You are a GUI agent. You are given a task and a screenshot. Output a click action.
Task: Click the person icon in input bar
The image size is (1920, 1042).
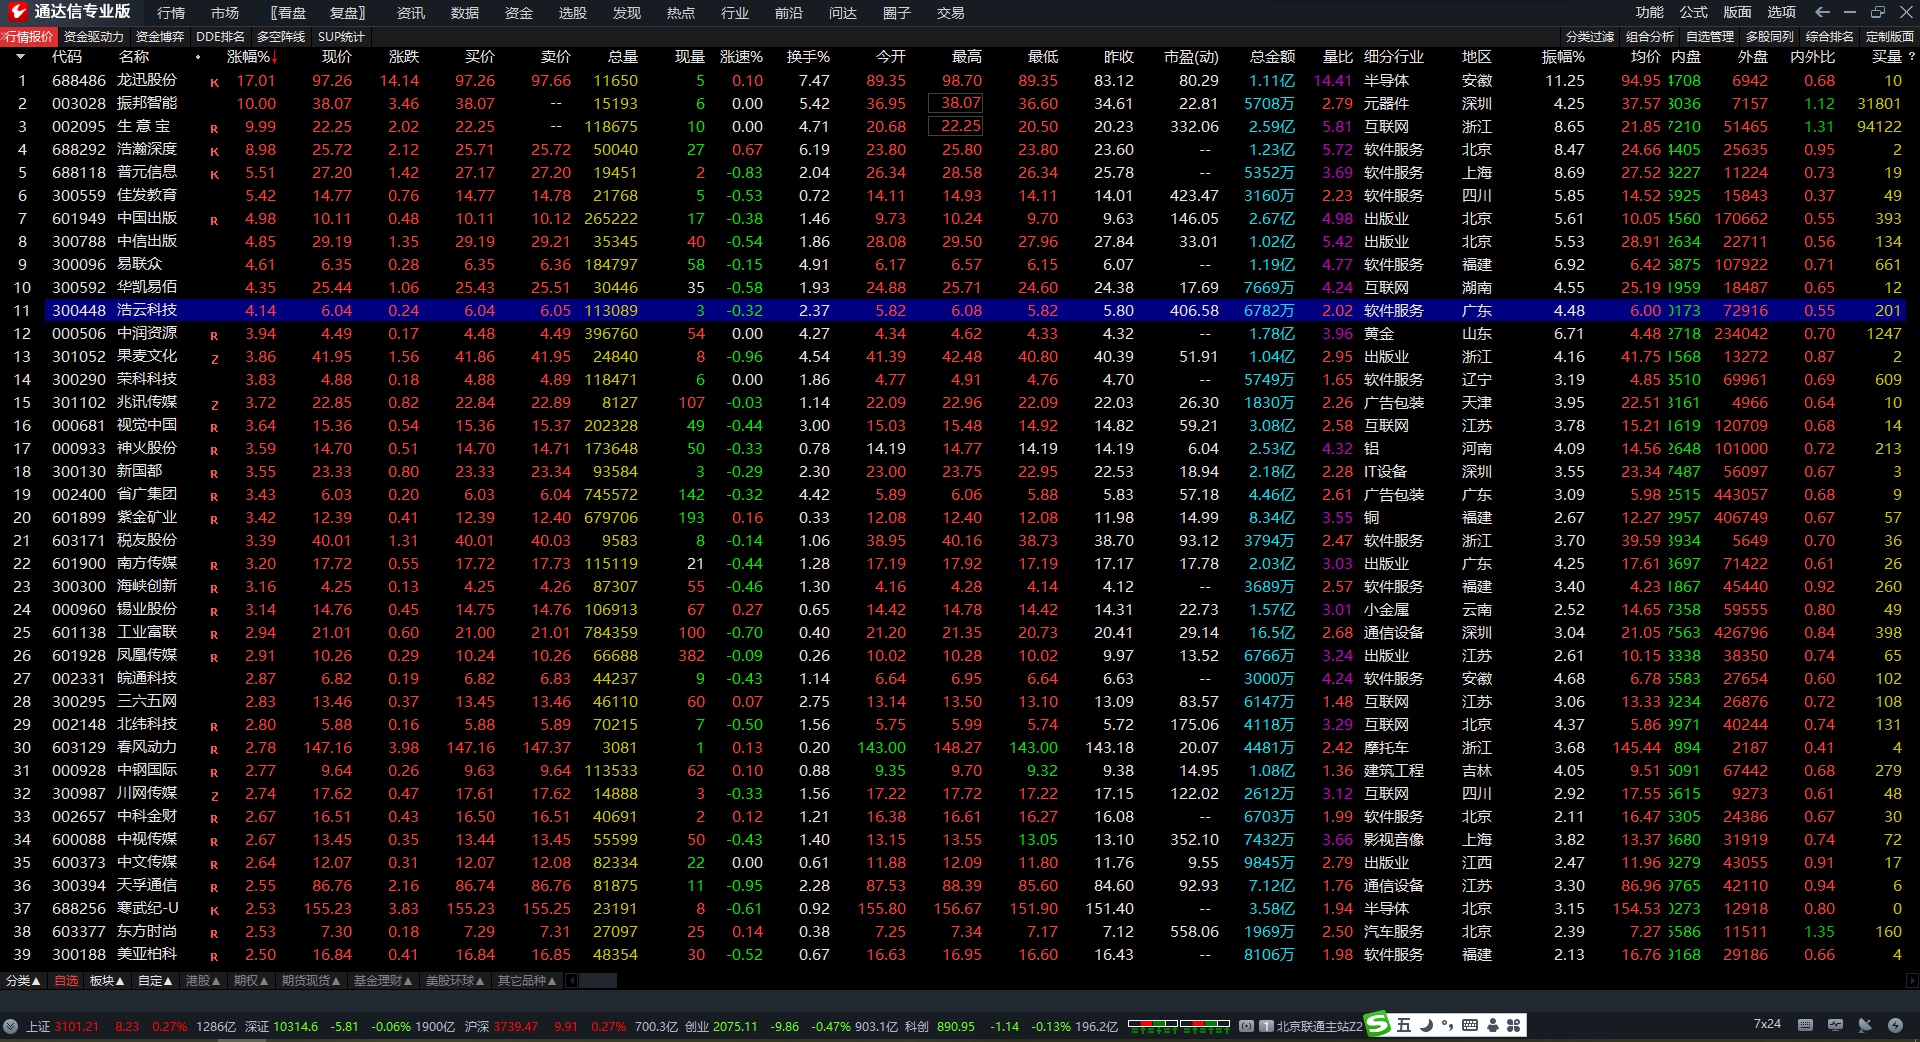tap(1493, 1025)
